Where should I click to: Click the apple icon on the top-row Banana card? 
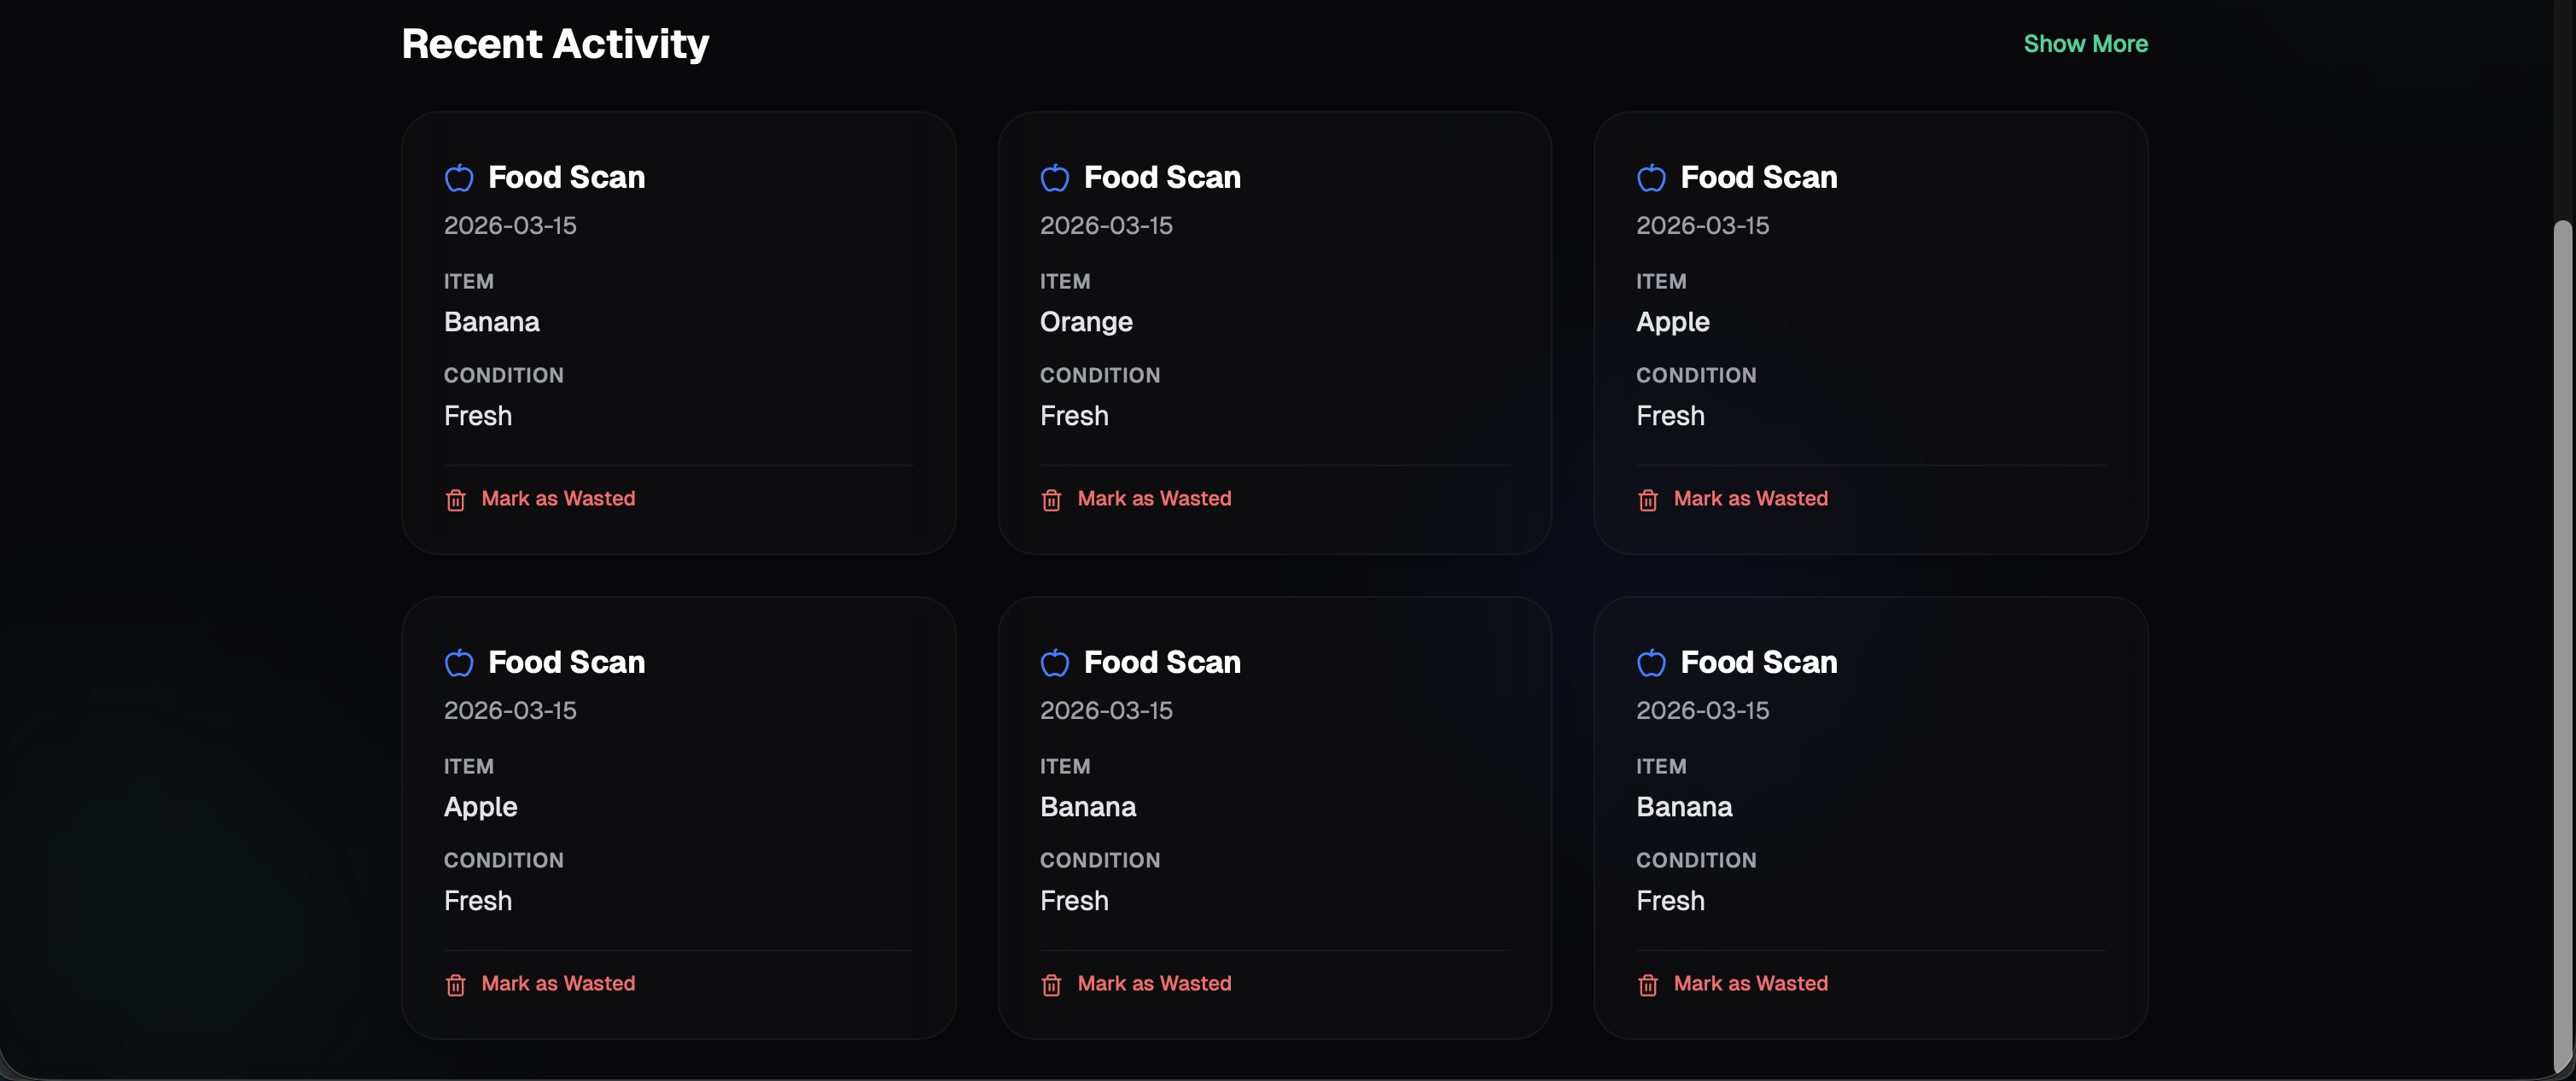coord(458,178)
